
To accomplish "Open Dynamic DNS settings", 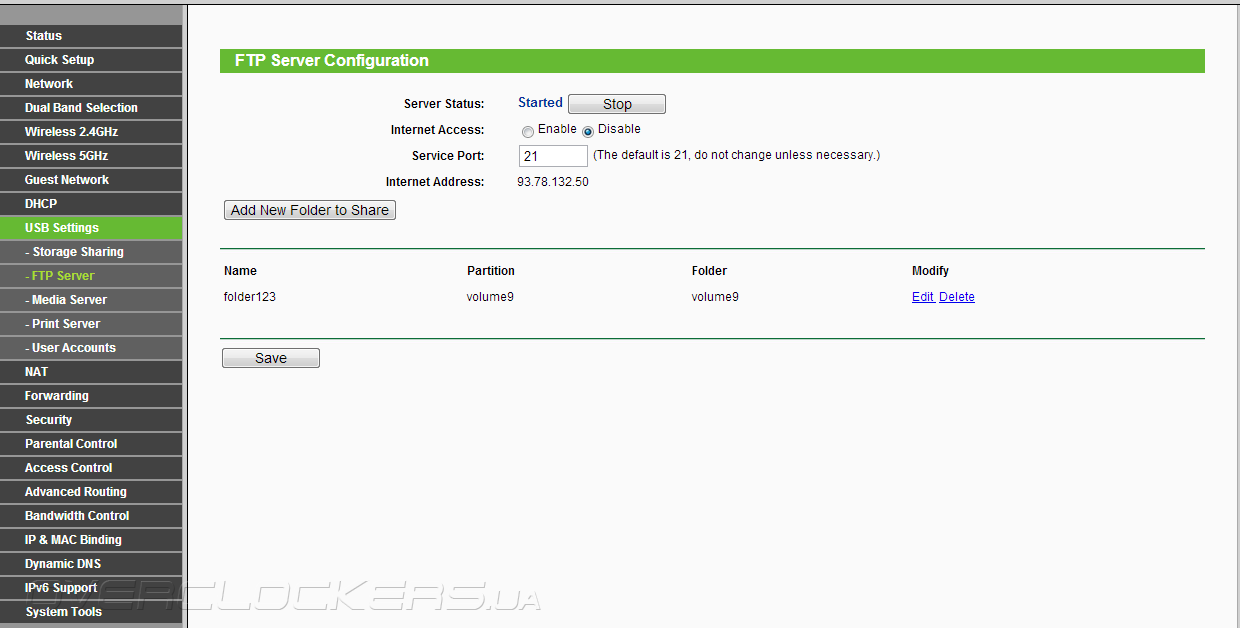I will point(91,564).
